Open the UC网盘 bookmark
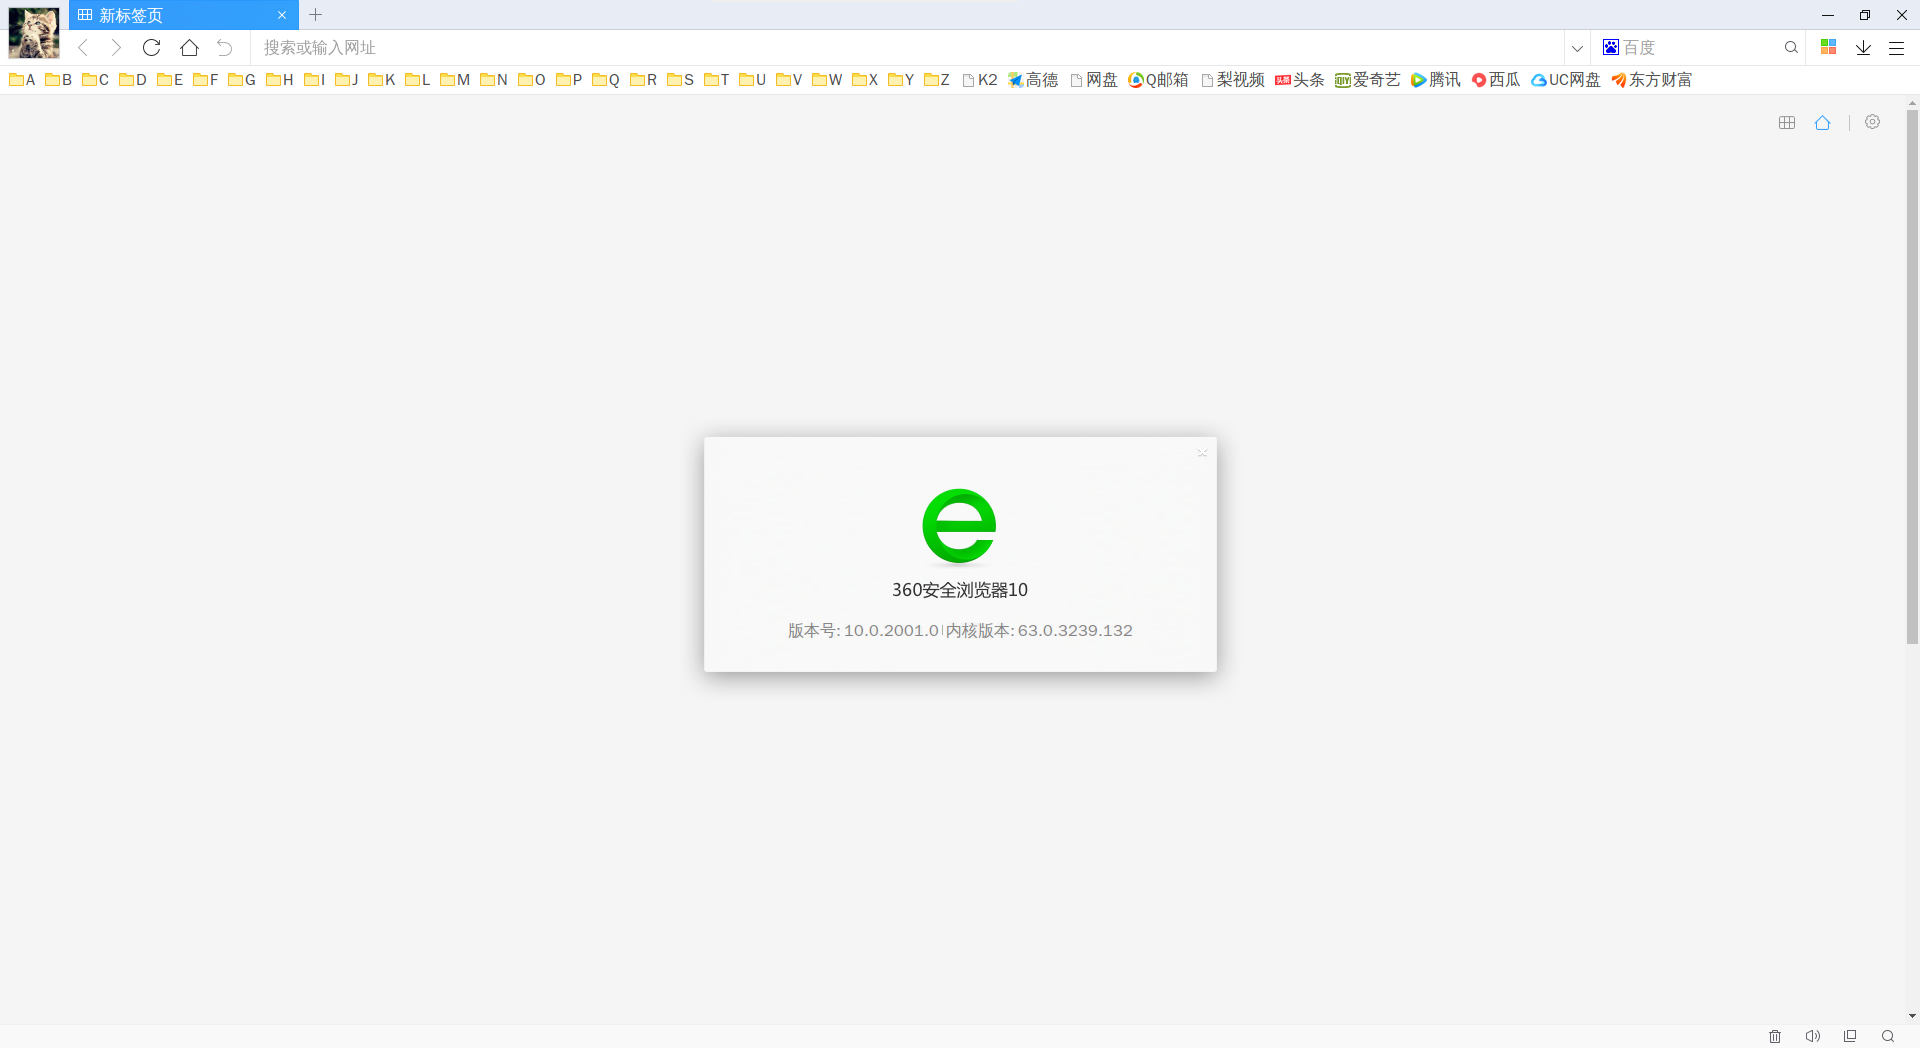 click(1566, 79)
